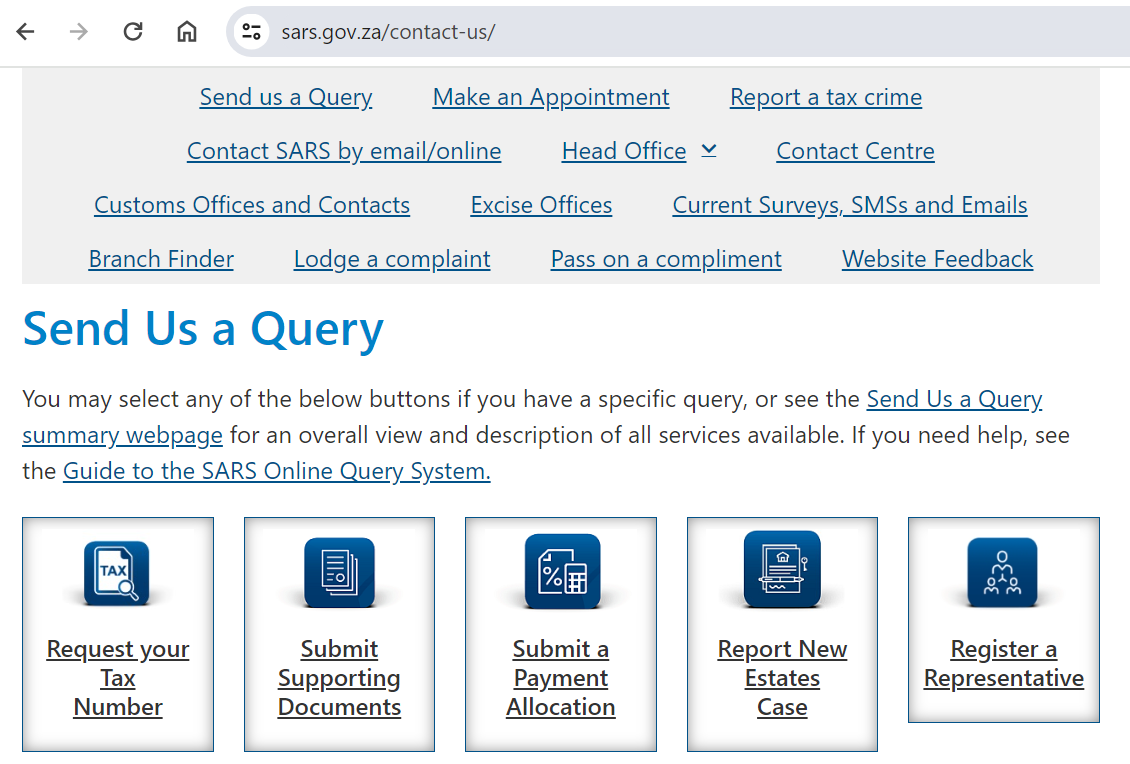Select the Register a Representative label
The height and width of the screenshot is (764, 1130).
[1004, 664]
